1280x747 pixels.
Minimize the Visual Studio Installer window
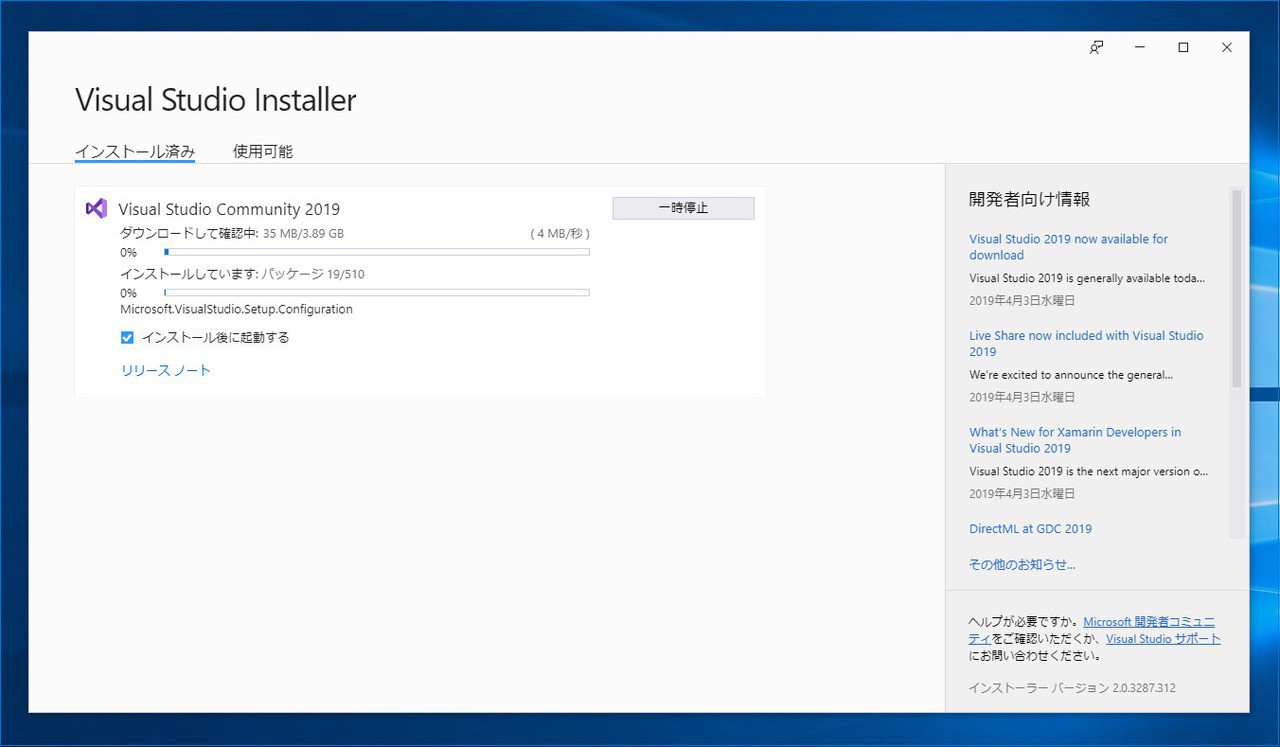(x=1140, y=47)
